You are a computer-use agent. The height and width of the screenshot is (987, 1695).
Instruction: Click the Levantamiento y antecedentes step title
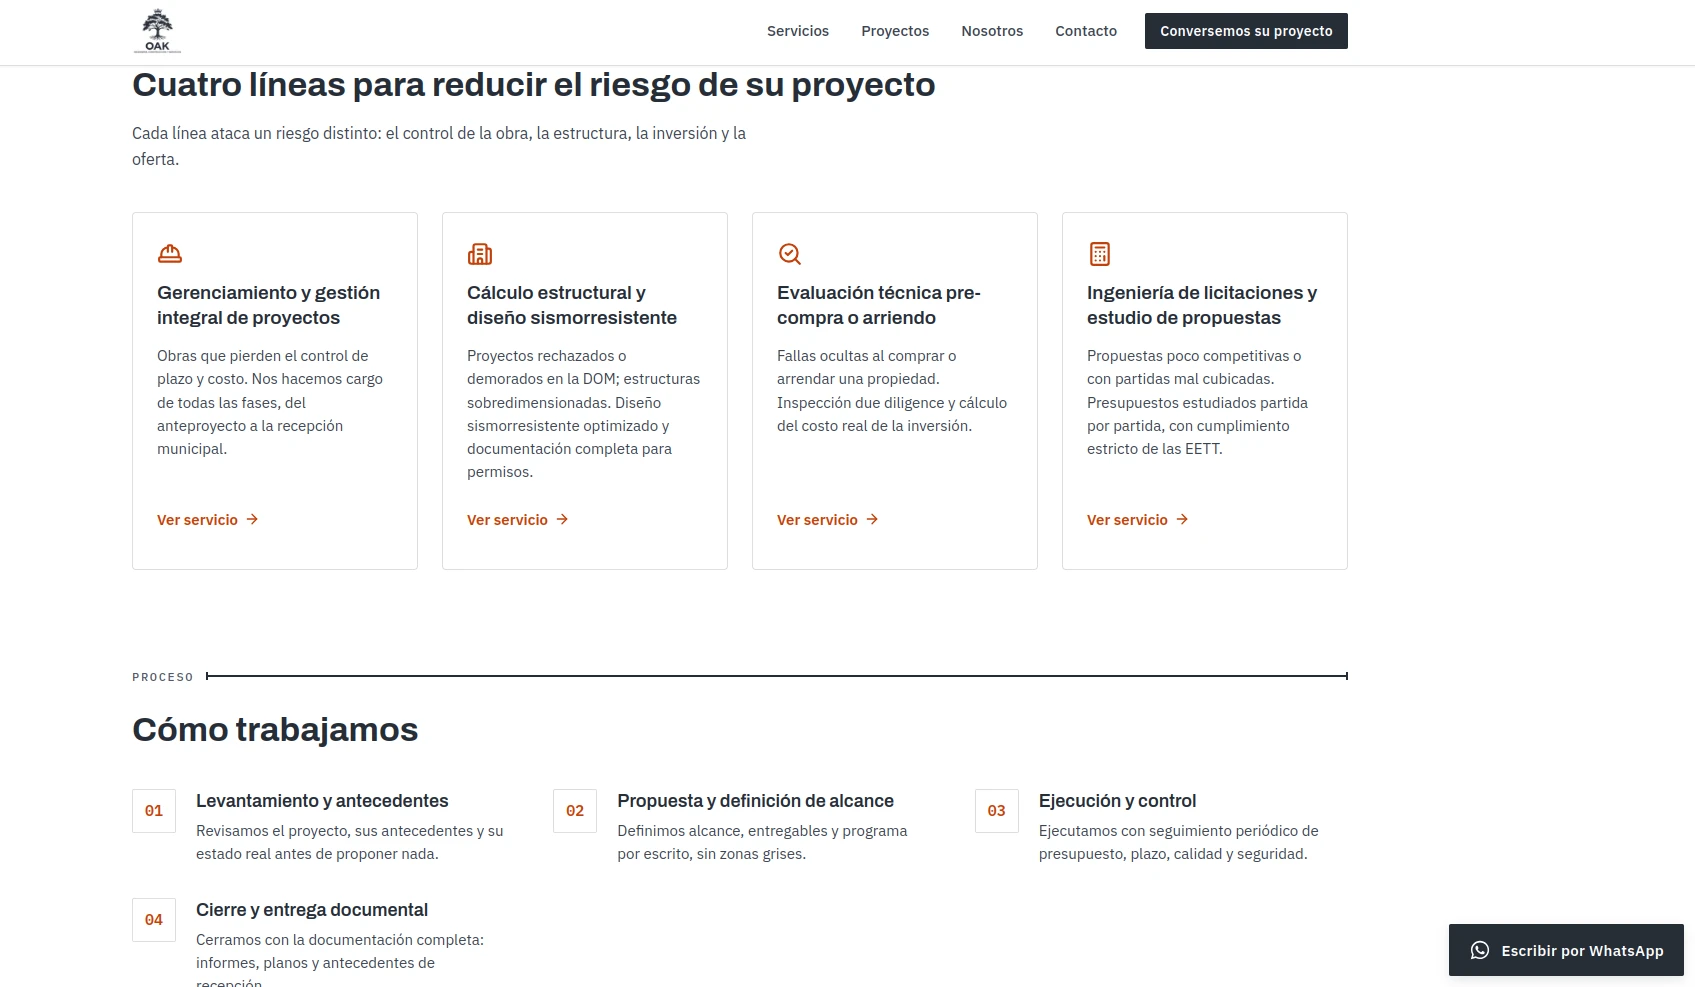322,801
